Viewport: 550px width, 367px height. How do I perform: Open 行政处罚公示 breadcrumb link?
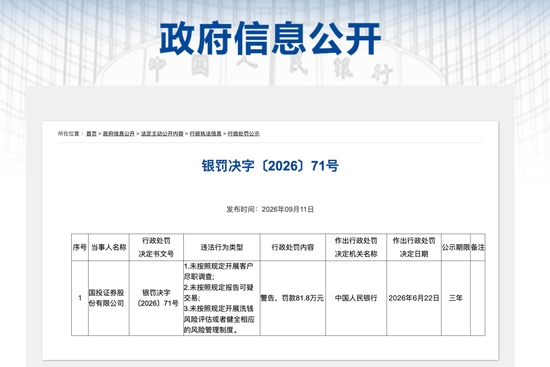coord(244,134)
